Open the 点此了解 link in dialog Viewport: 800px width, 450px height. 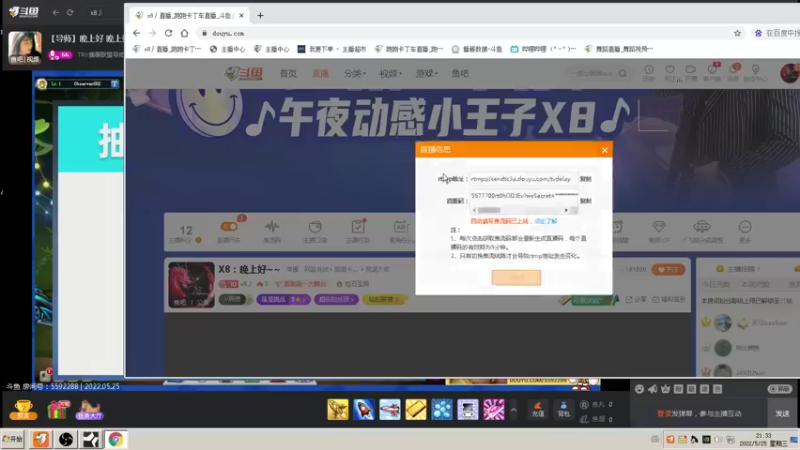coord(545,221)
